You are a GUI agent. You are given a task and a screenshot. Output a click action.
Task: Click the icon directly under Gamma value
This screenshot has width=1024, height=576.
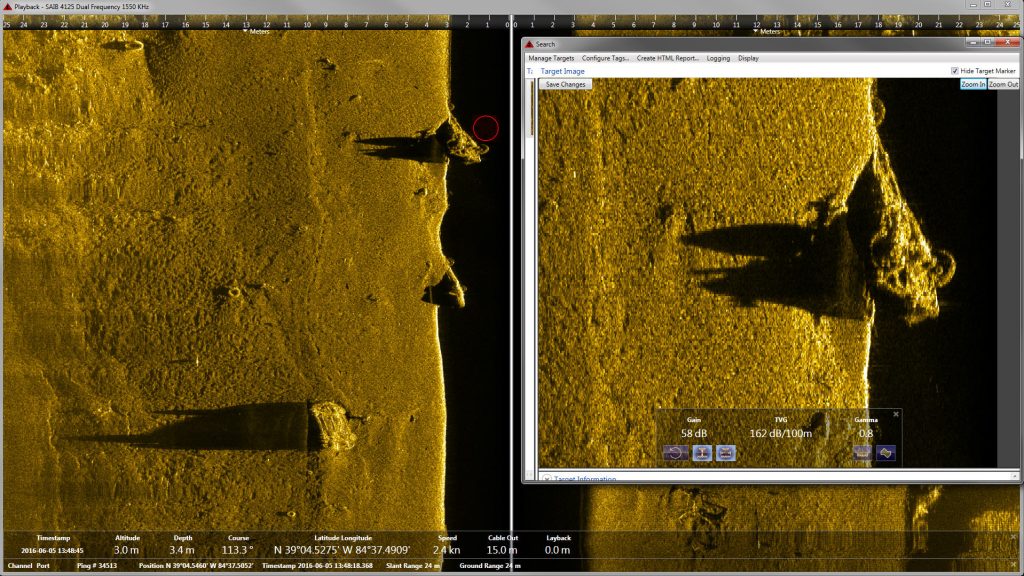862,453
